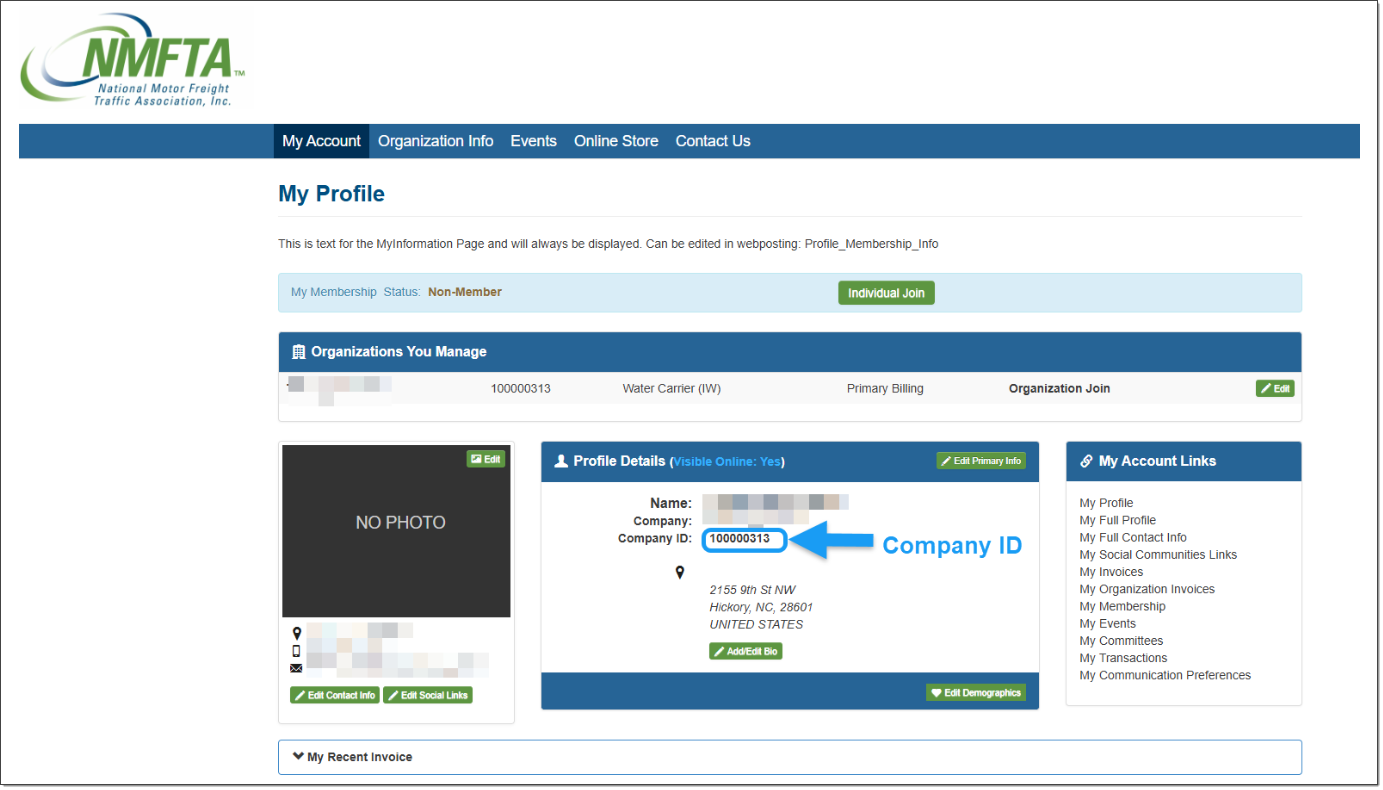Open My Full Contact Info link
This screenshot has width=1383, height=790.
[1133, 538]
